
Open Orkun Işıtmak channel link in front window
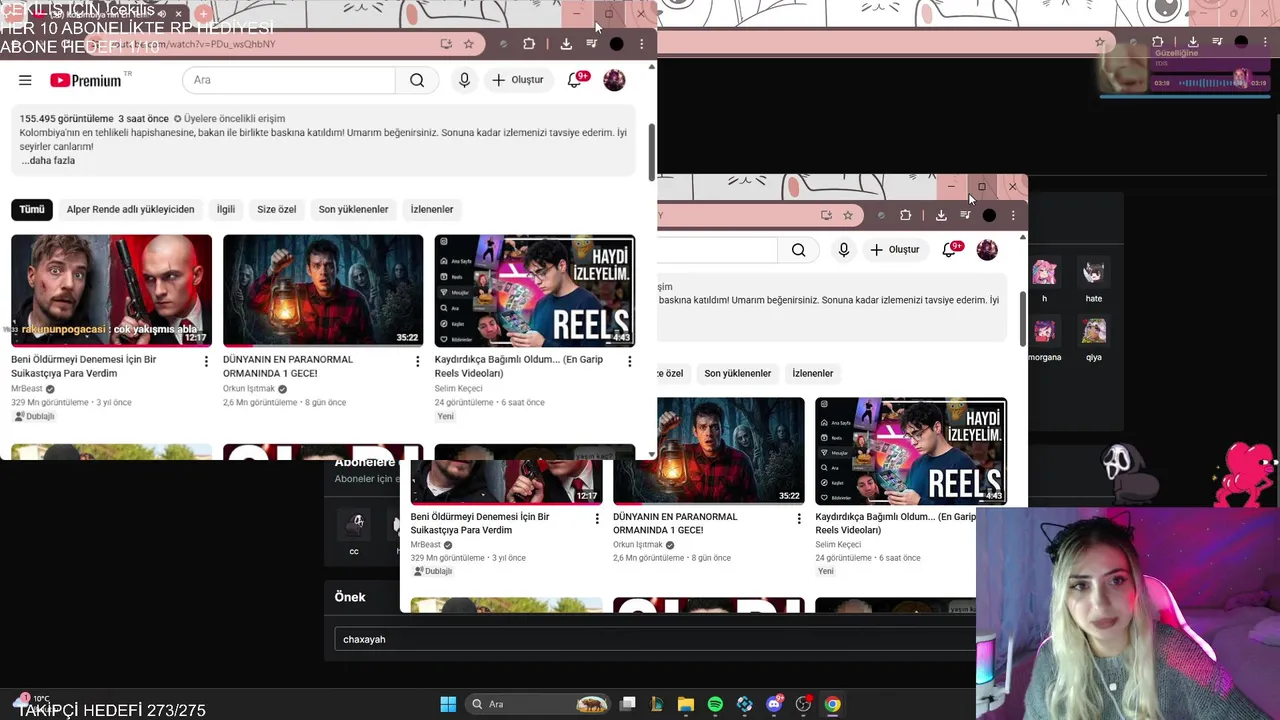[x=249, y=388]
